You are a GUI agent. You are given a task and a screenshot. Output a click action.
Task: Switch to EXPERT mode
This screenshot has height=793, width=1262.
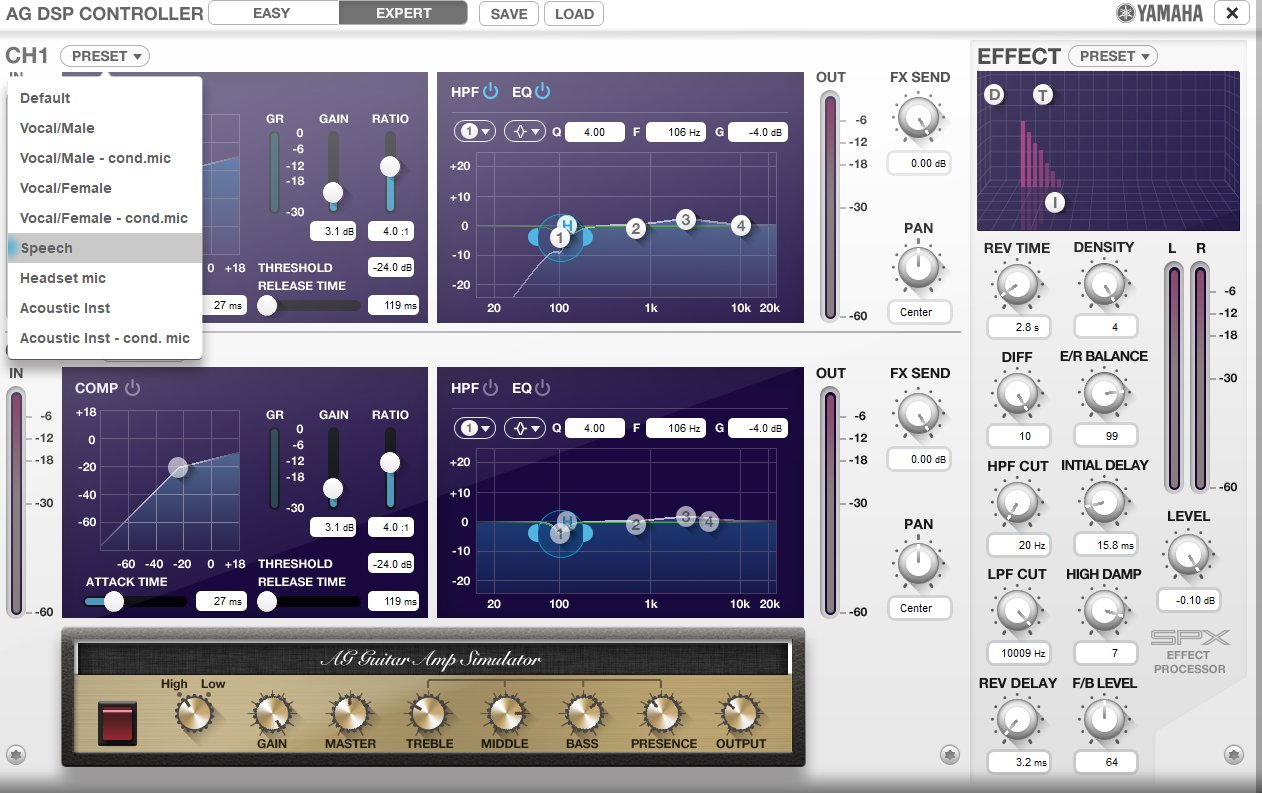coord(404,13)
